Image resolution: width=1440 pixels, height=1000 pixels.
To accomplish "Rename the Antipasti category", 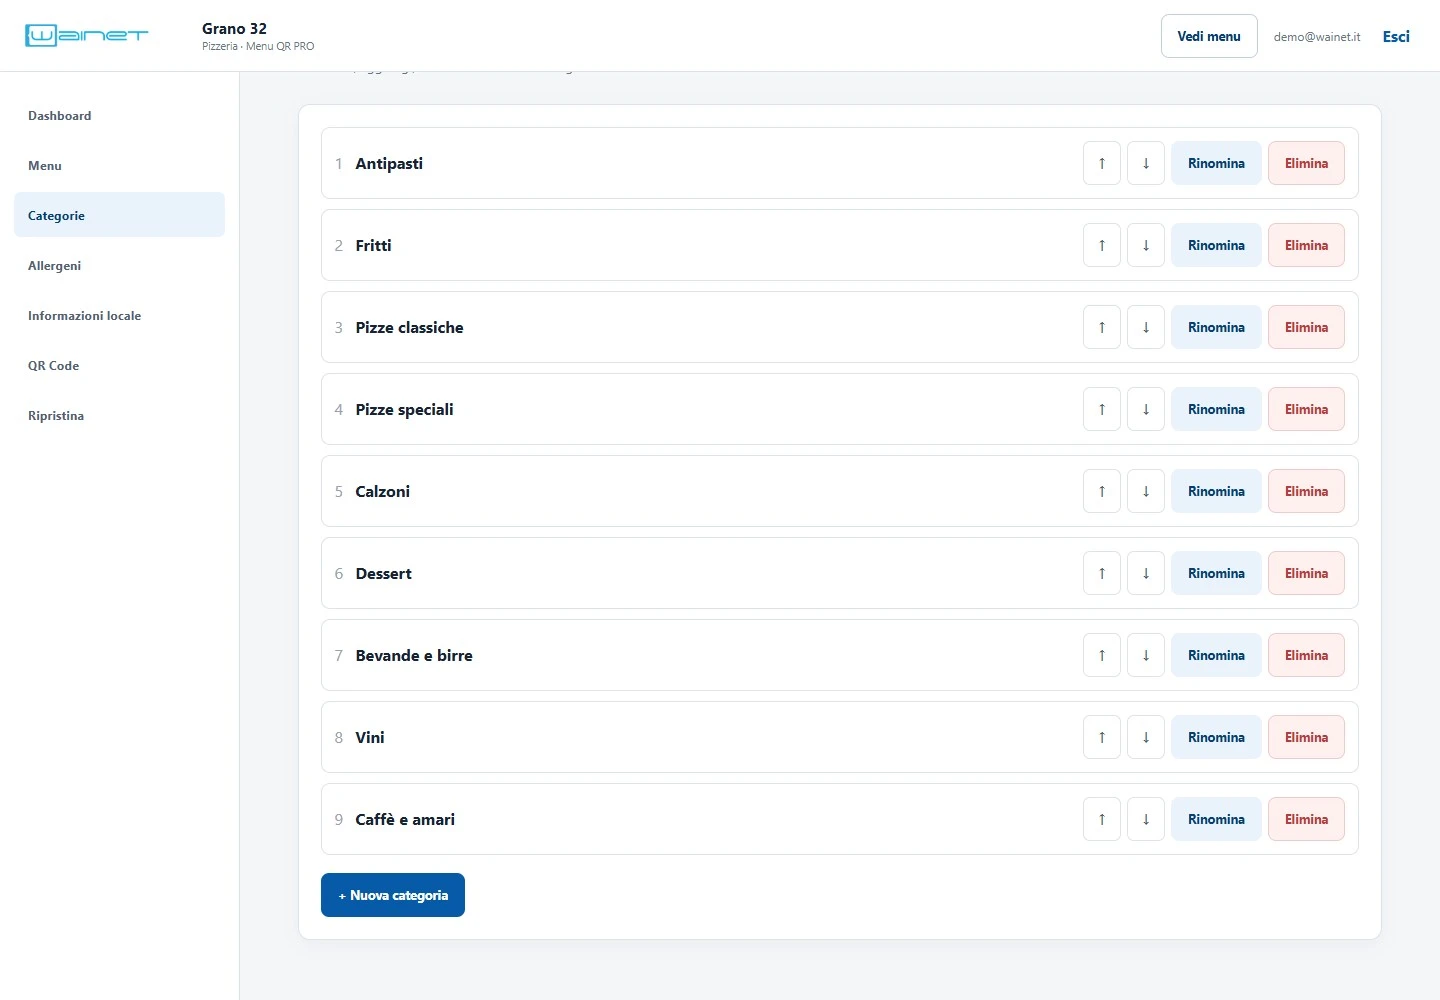I will coord(1216,163).
